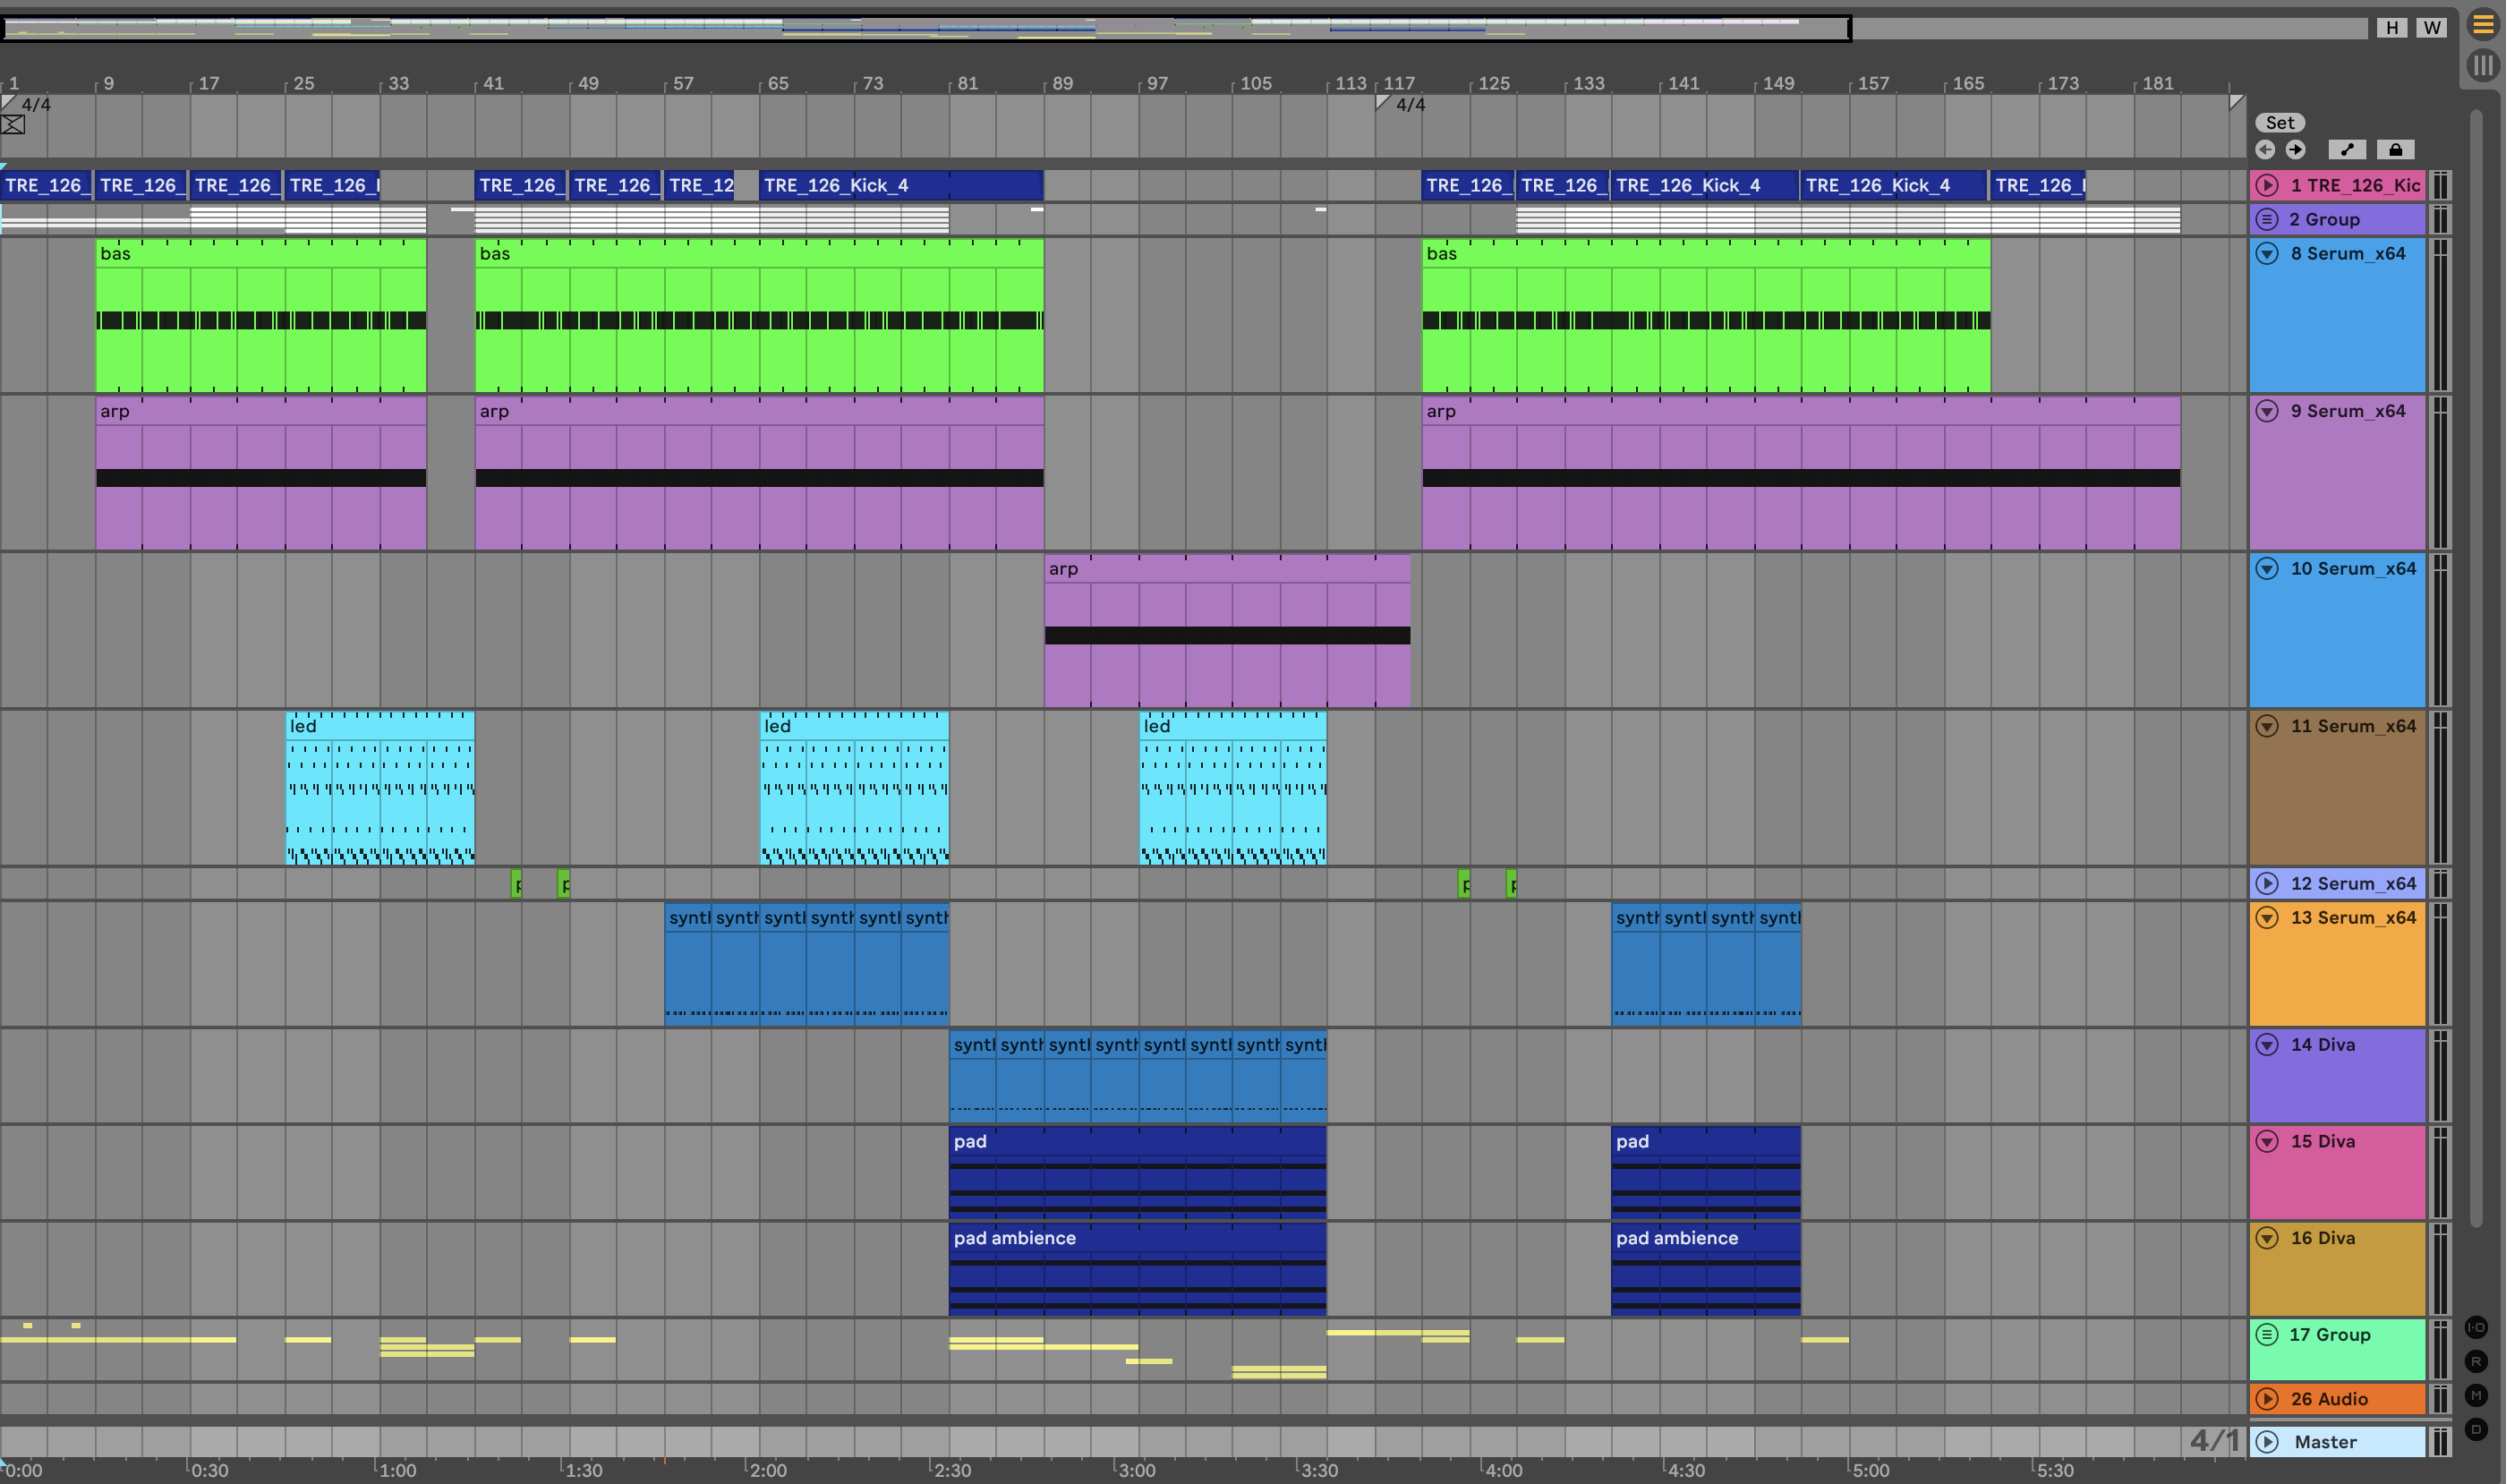Unfold the 17 Group track

tap(2267, 1334)
